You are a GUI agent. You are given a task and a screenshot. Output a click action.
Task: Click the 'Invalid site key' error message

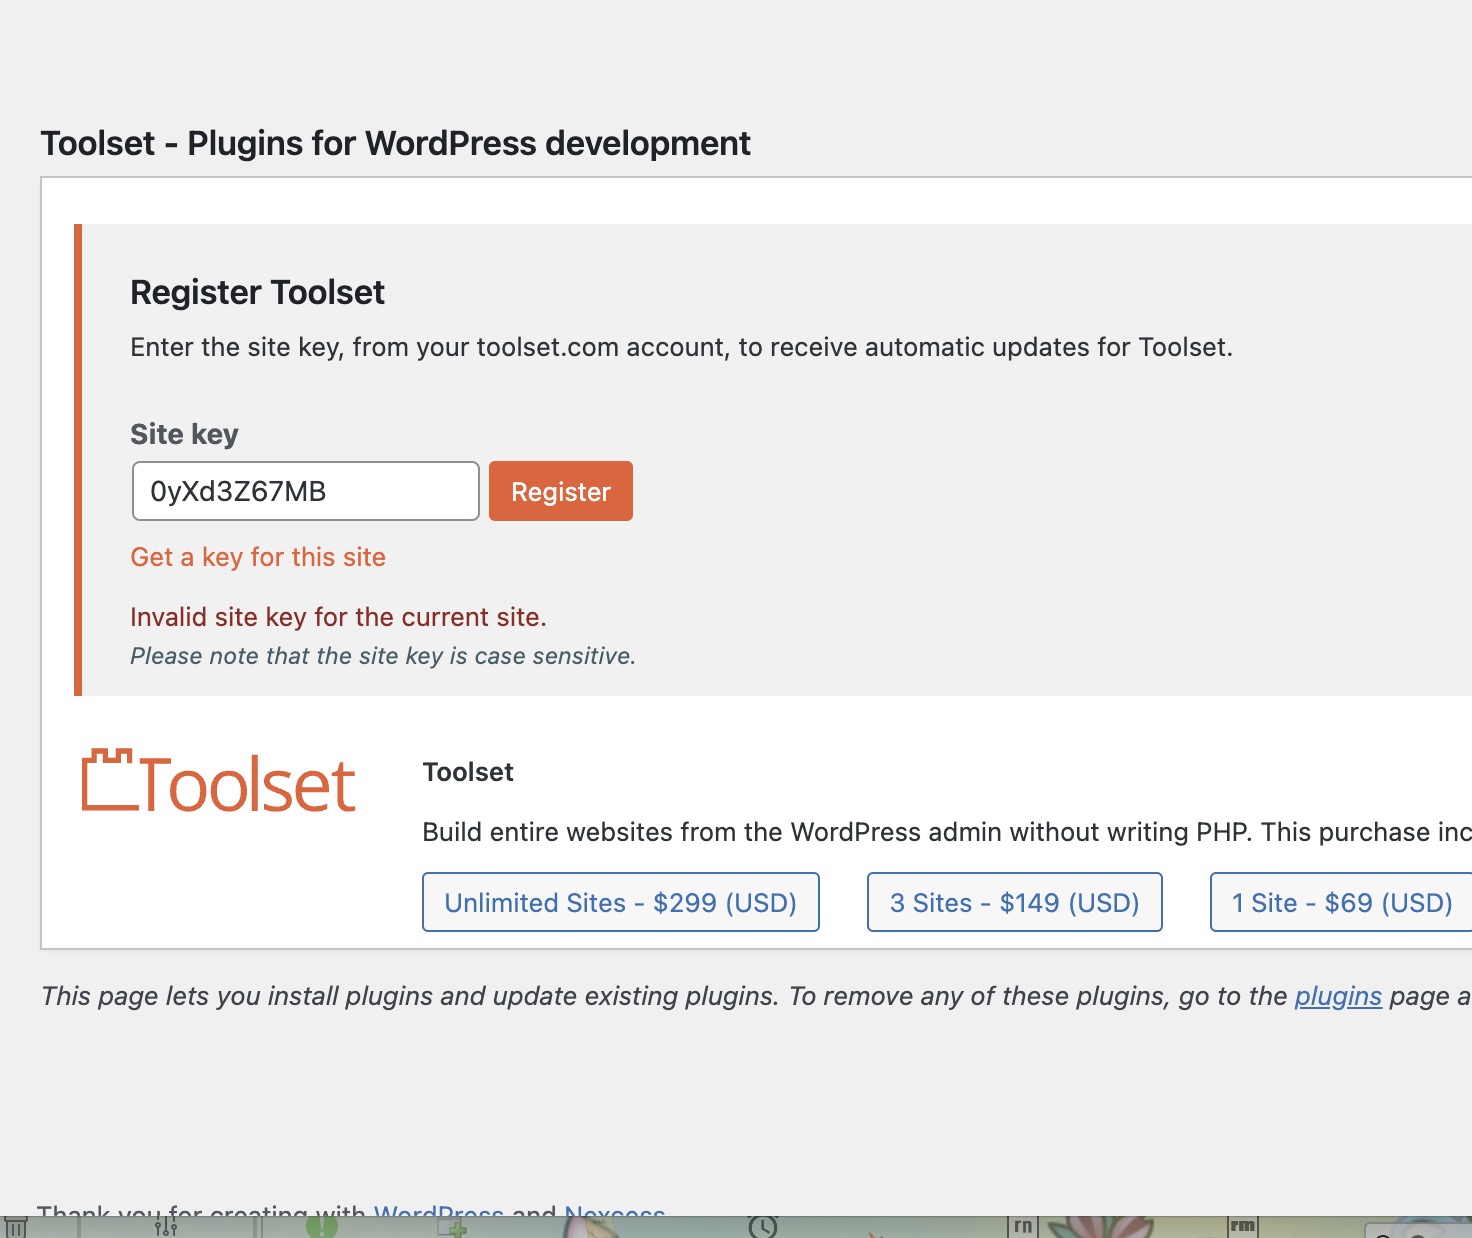(338, 617)
